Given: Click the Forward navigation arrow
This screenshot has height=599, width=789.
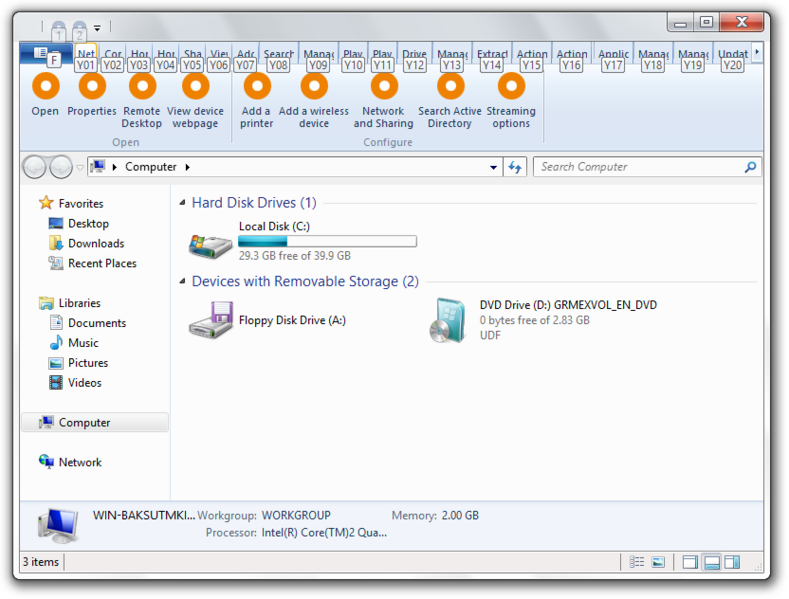Looking at the screenshot, I should tap(61, 167).
